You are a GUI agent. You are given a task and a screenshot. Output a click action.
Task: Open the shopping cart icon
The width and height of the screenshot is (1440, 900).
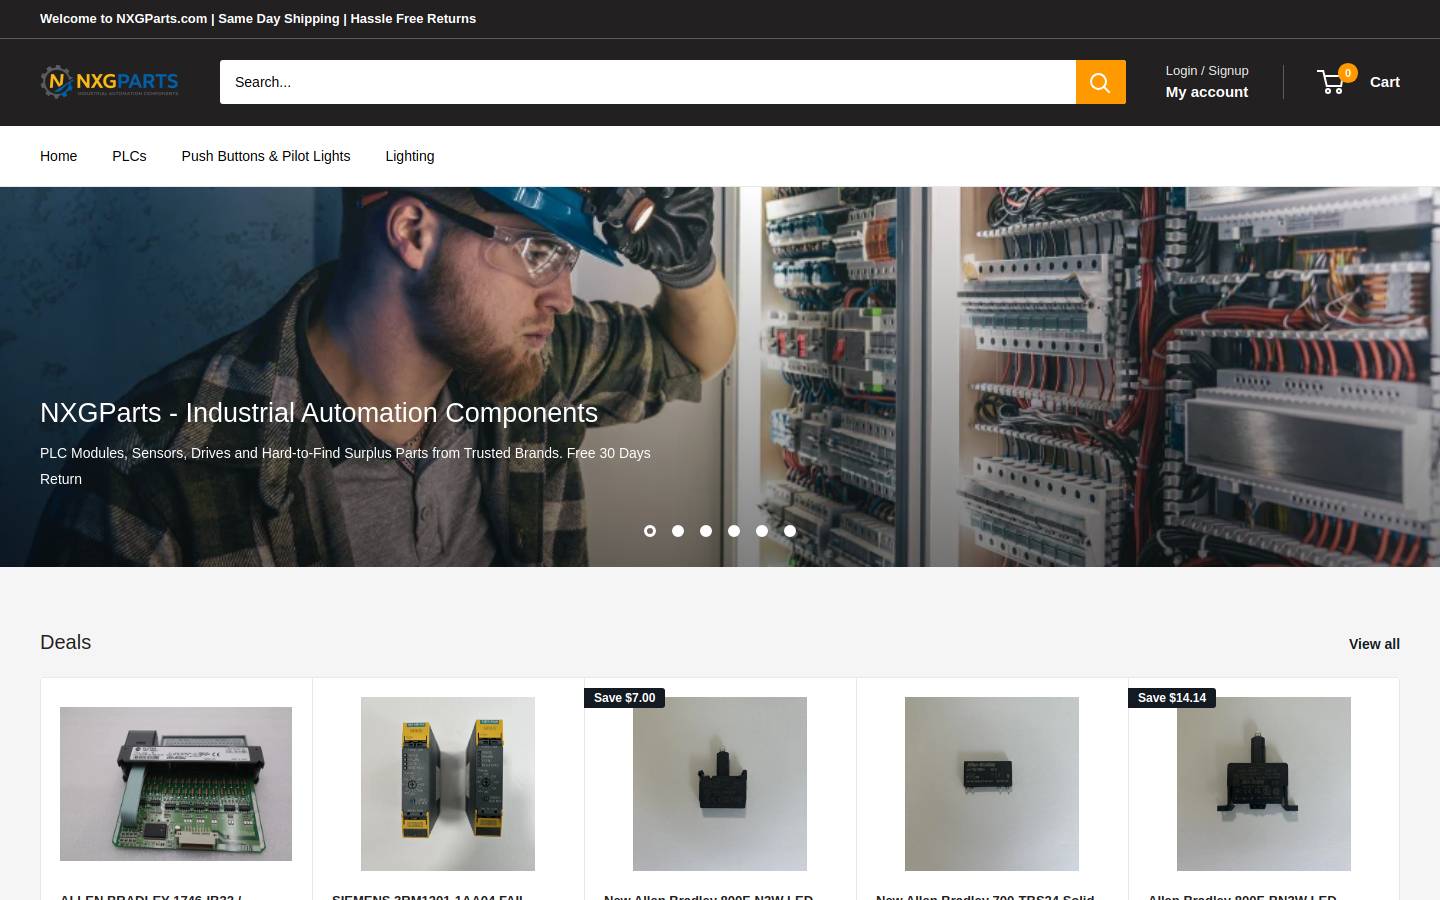click(x=1331, y=82)
